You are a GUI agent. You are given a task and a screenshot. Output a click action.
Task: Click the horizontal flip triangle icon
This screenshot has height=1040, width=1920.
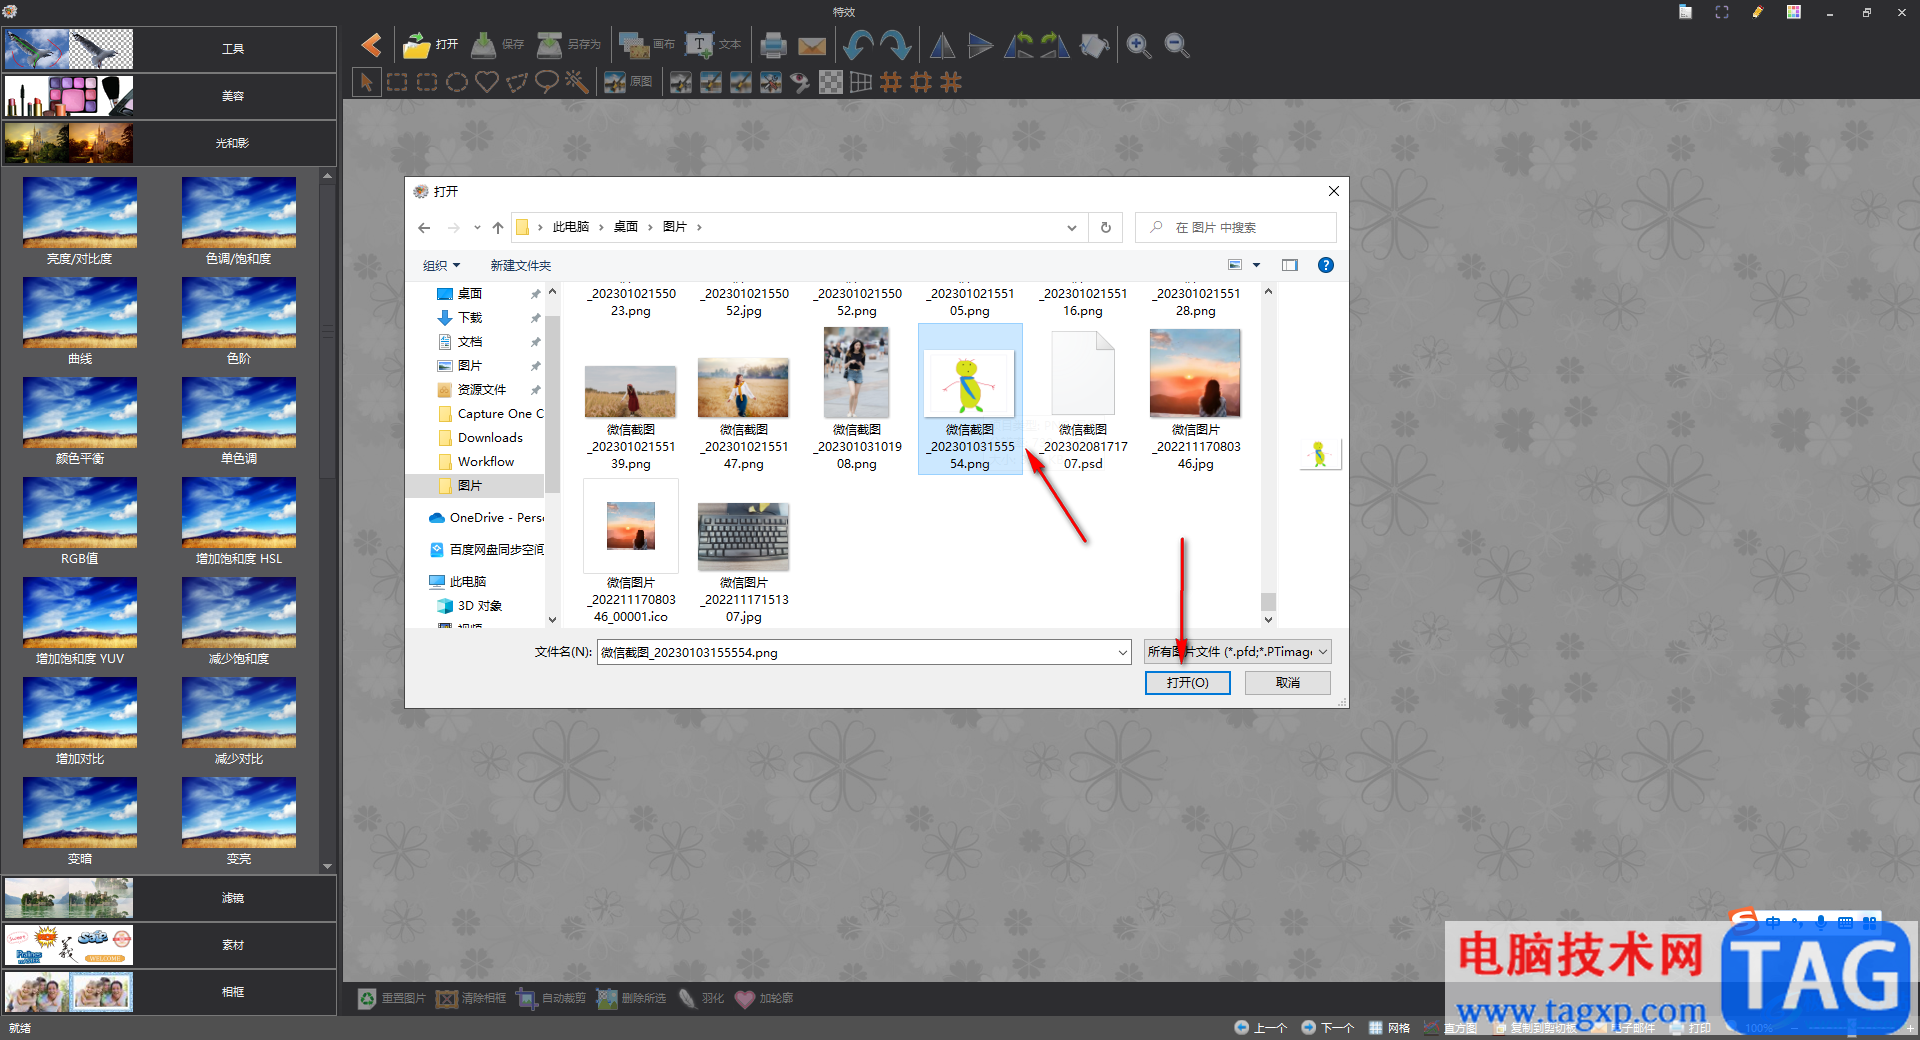click(942, 45)
